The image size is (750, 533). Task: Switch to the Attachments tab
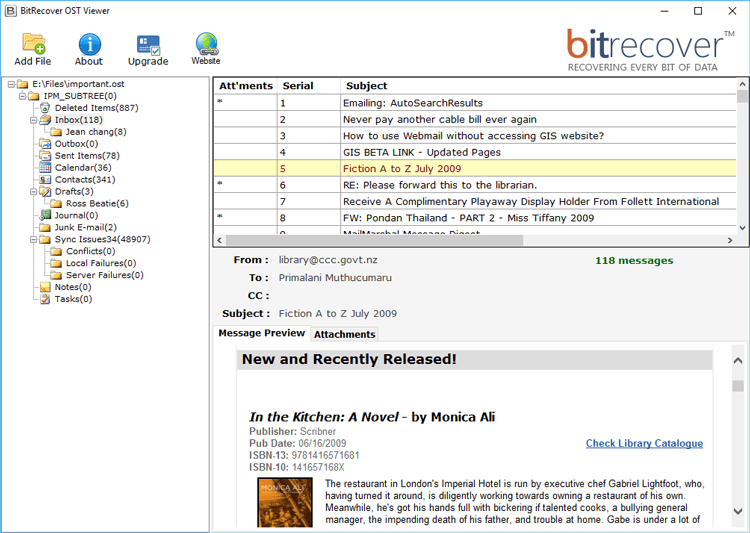tap(345, 334)
